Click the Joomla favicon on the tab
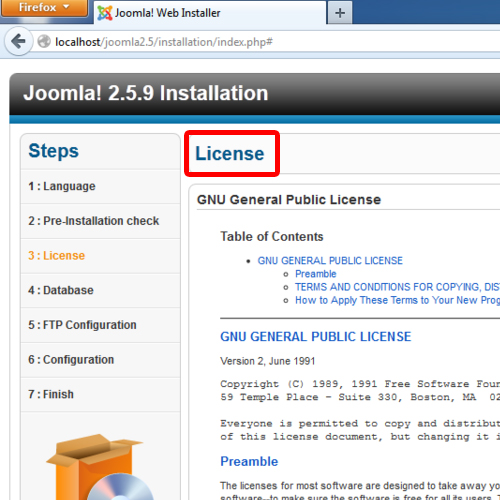This screenshot has height=500, width=500. click(105, 13)
